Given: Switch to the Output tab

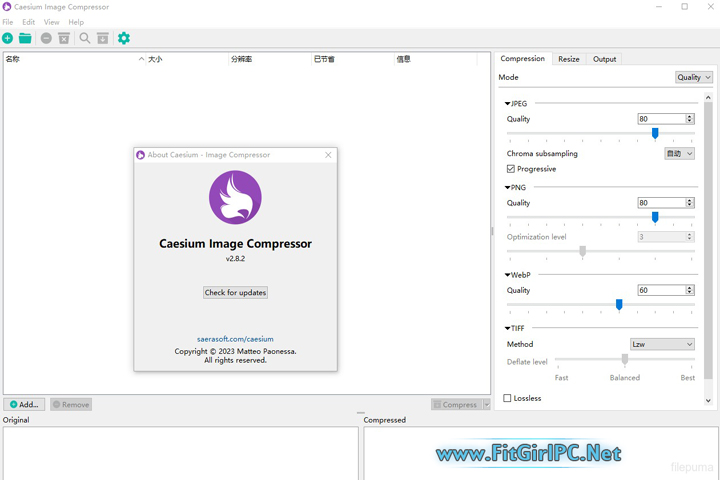Looking at the screenshot, I should pyautogui.click(x=604, y=59).
